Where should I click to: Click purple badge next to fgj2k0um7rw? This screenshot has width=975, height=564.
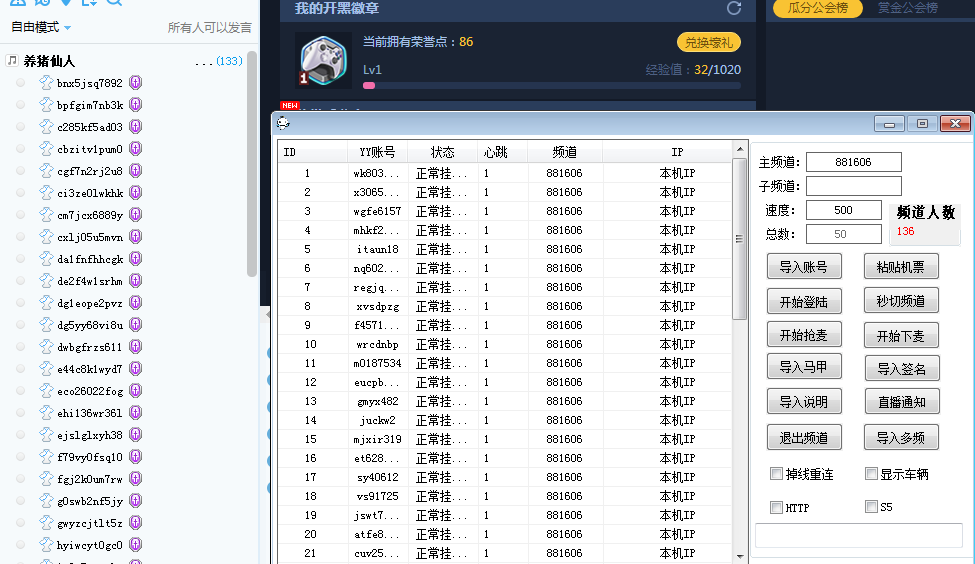pos(136,479)
